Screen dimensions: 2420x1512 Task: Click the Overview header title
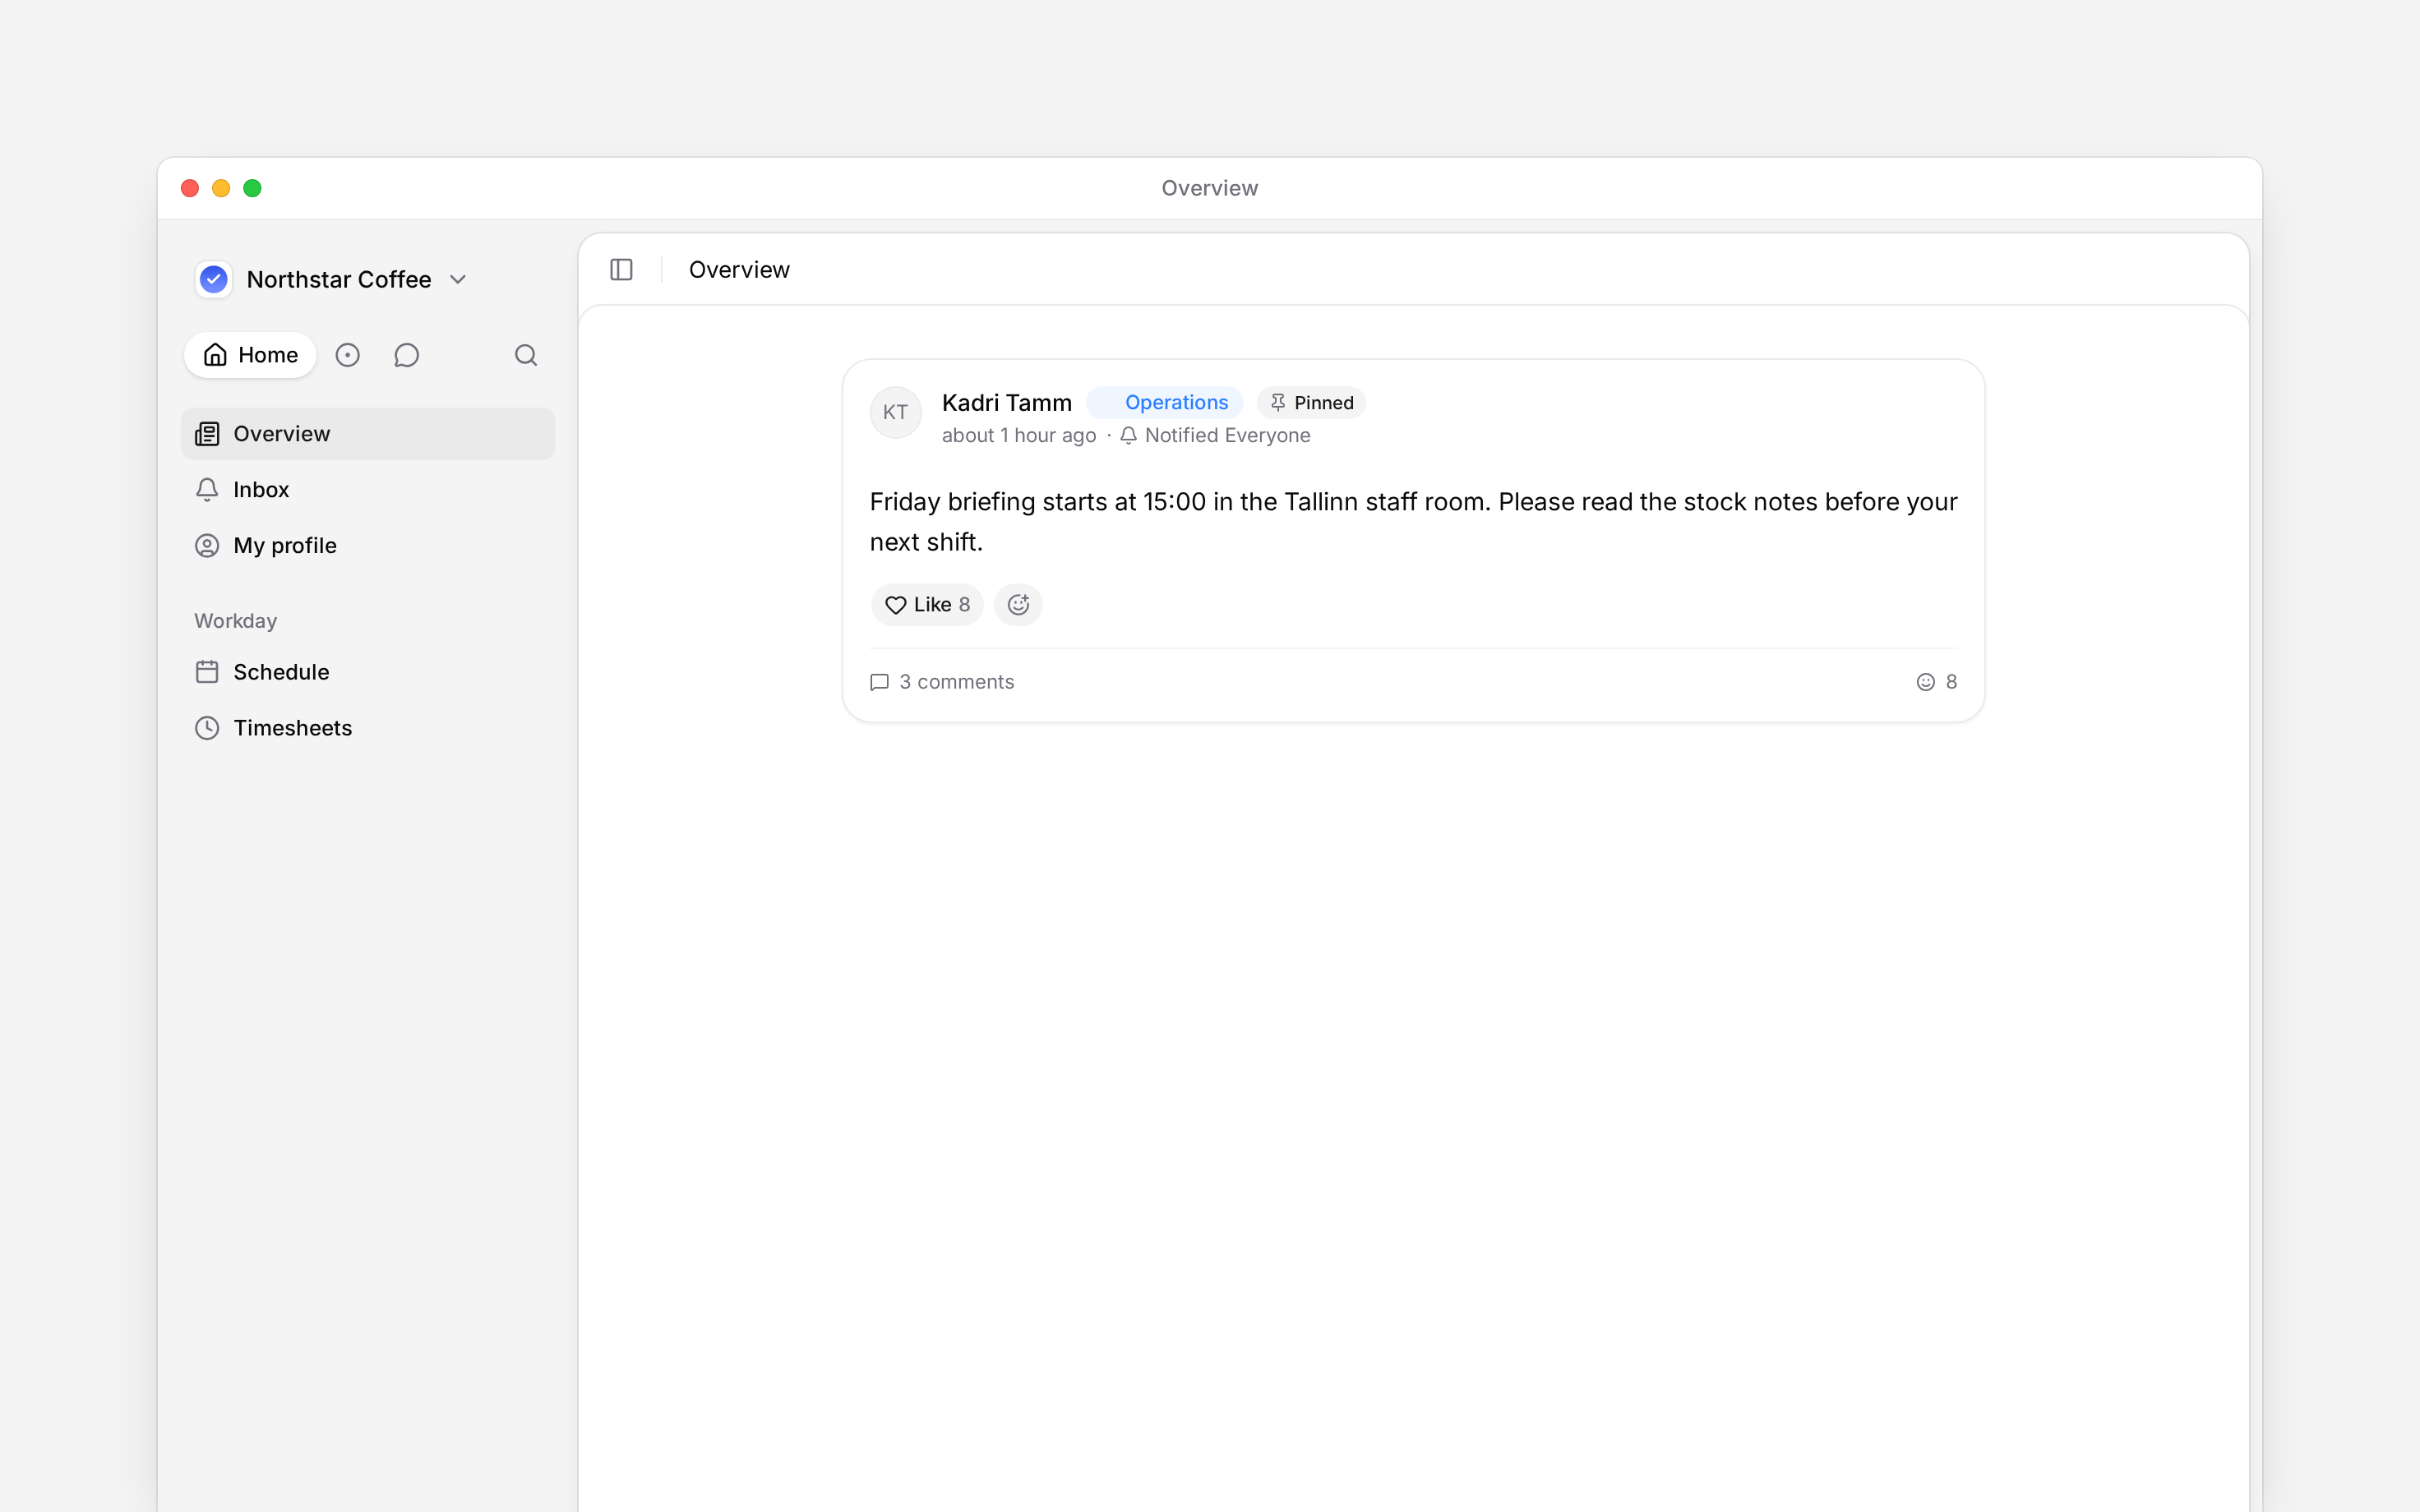[739, 270]
